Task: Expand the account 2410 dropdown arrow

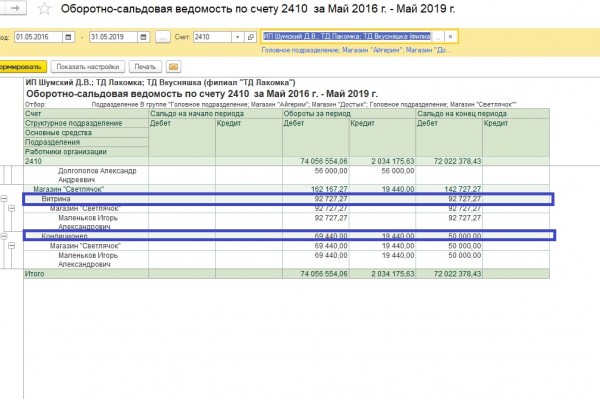Action: 237,37
